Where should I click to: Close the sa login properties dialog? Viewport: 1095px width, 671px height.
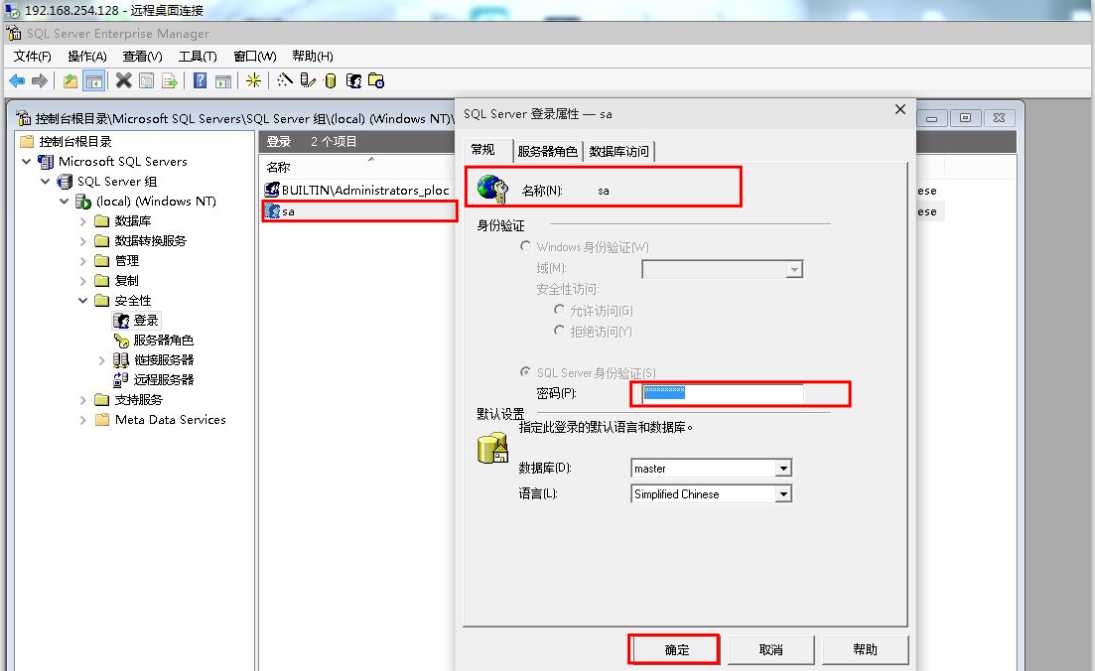tap(900, 109)
